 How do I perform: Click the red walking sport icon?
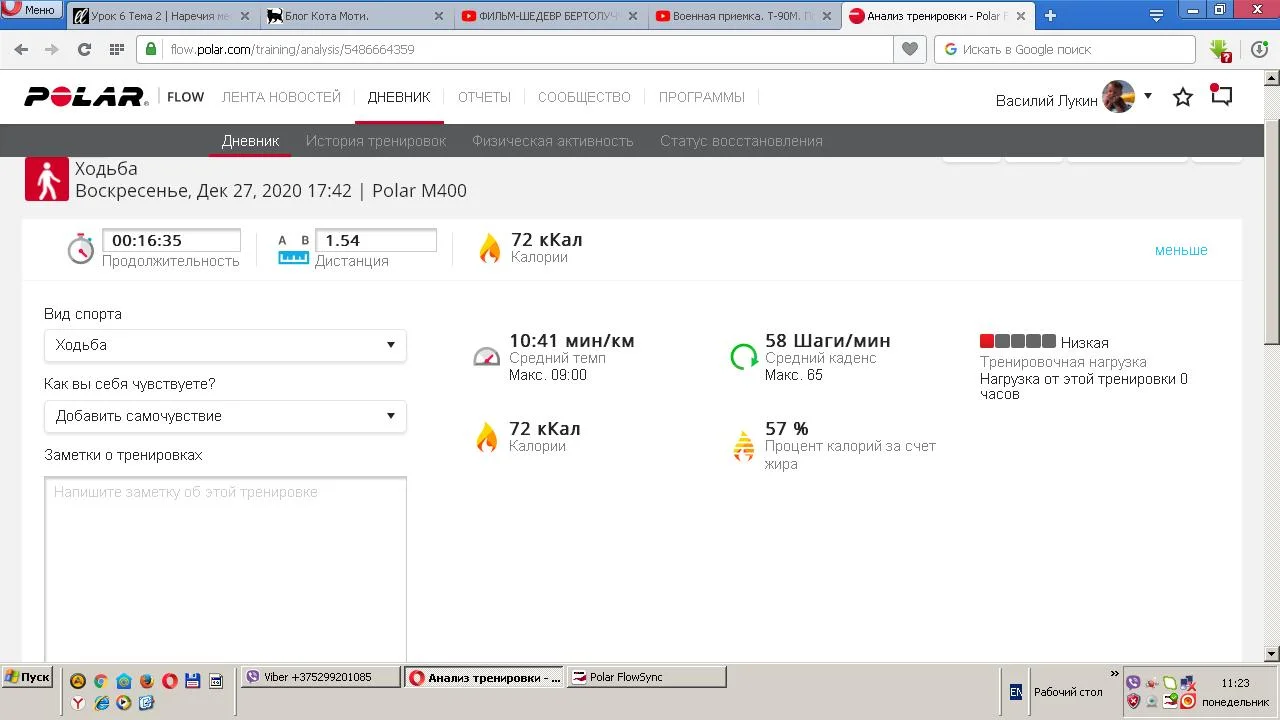(x=47, y=179)
